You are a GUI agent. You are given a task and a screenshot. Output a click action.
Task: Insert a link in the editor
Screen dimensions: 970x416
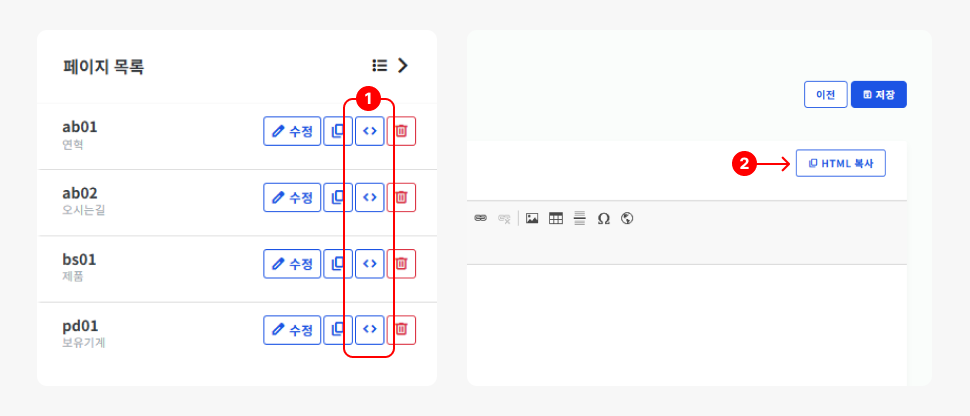[481, 218]
